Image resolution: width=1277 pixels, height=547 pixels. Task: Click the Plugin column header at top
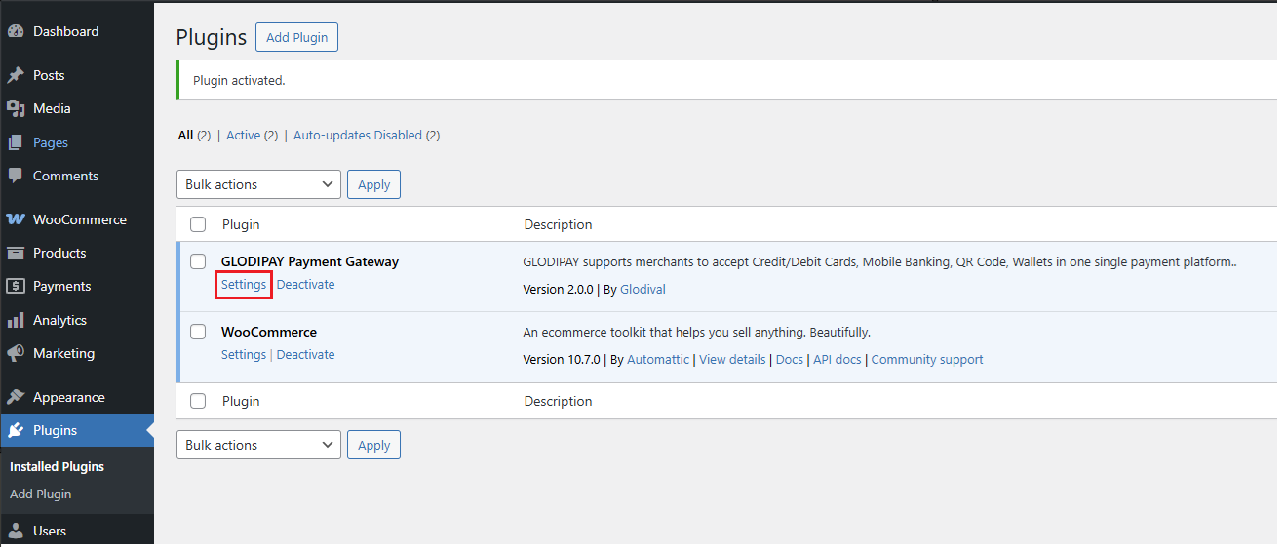[241, 224]
